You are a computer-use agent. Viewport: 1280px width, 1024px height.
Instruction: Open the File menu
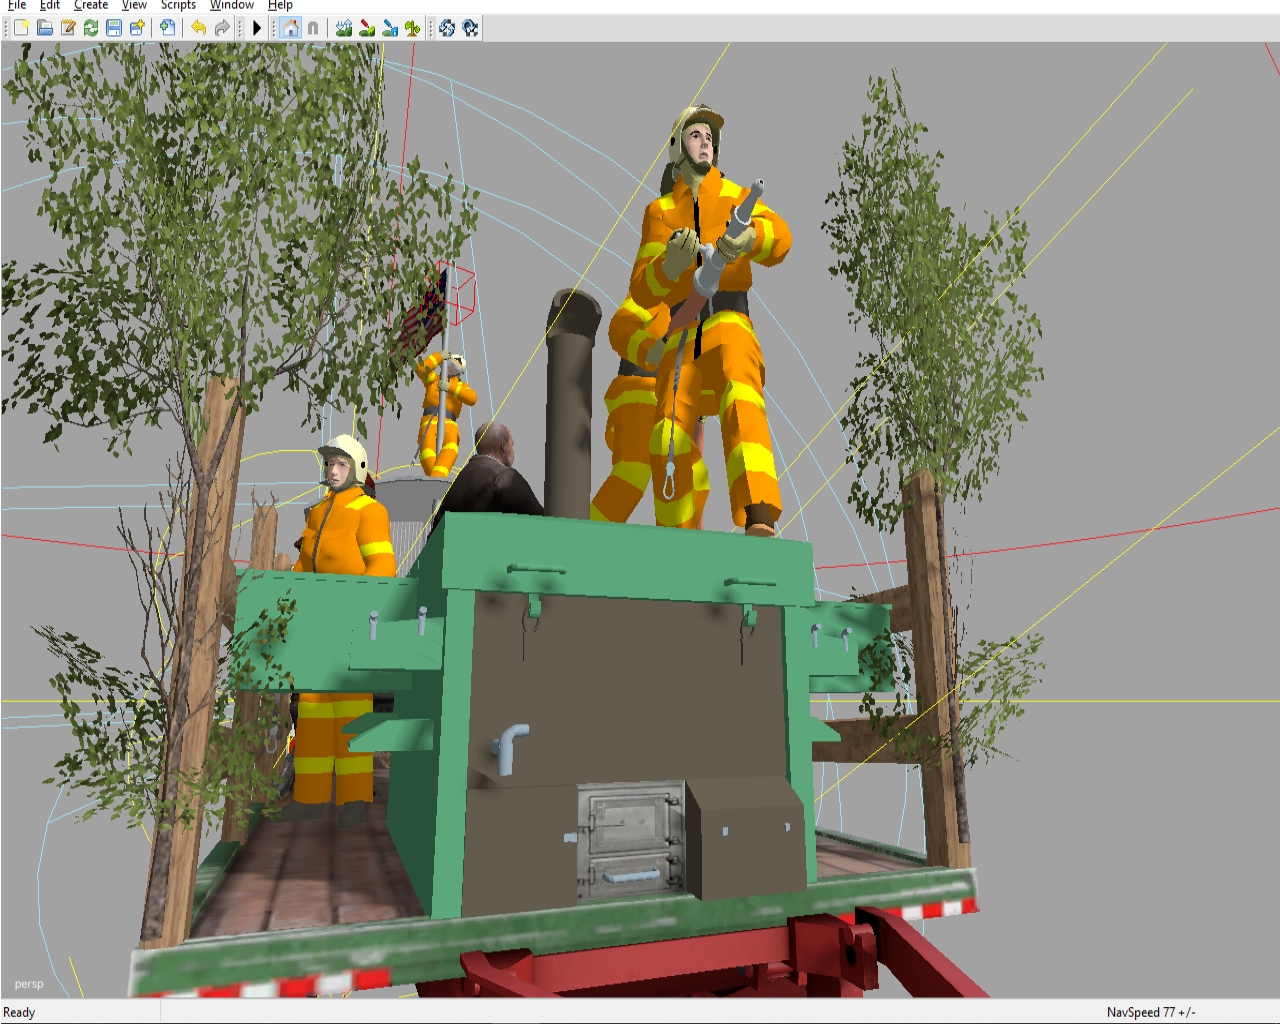17,5
